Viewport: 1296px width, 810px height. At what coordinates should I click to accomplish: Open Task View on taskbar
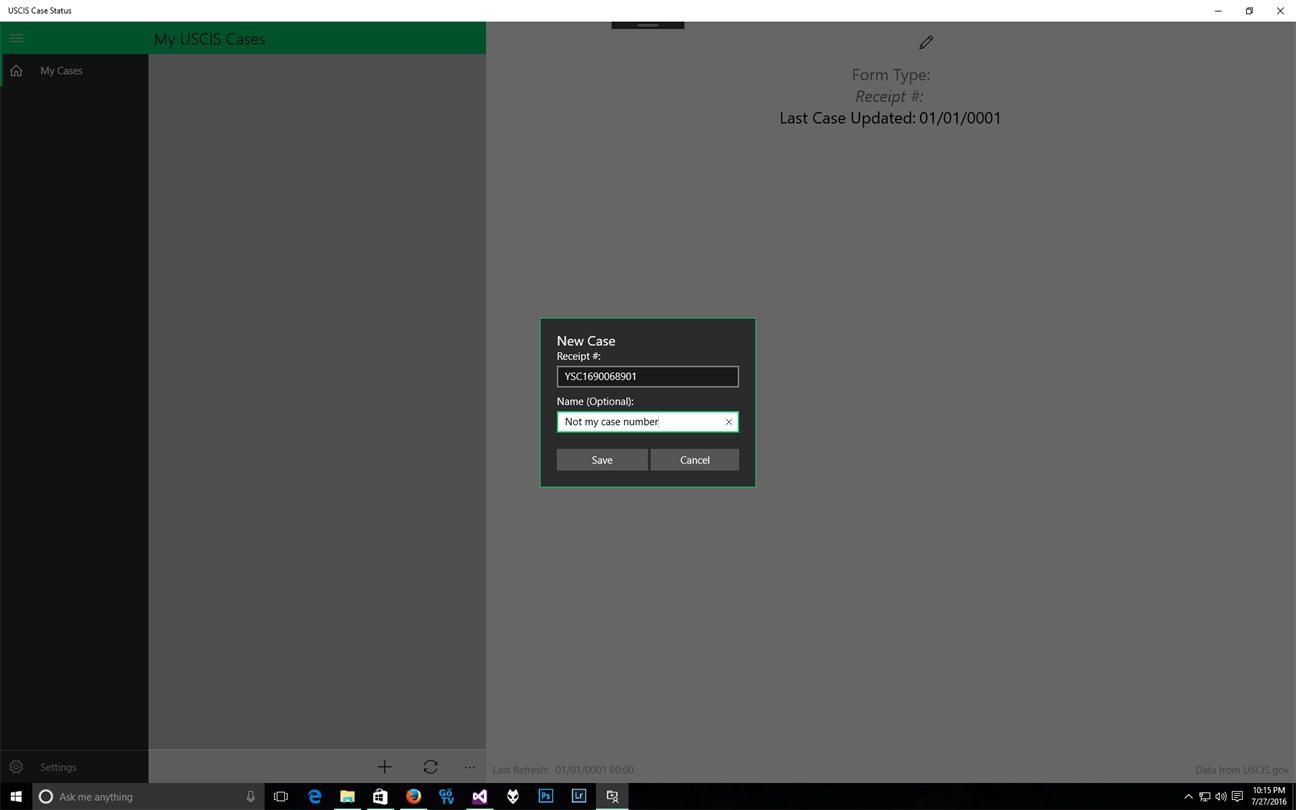pos(281,797)
